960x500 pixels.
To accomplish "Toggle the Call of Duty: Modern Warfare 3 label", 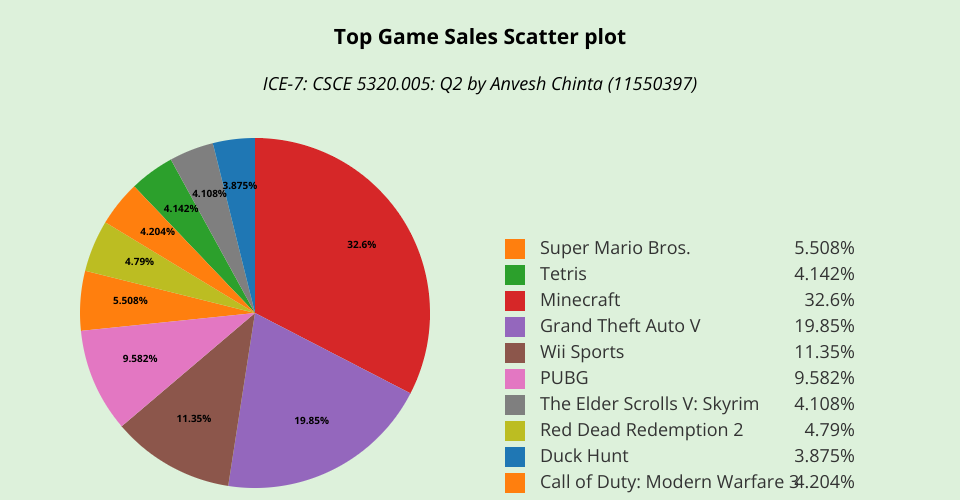I will coord(668,482).
